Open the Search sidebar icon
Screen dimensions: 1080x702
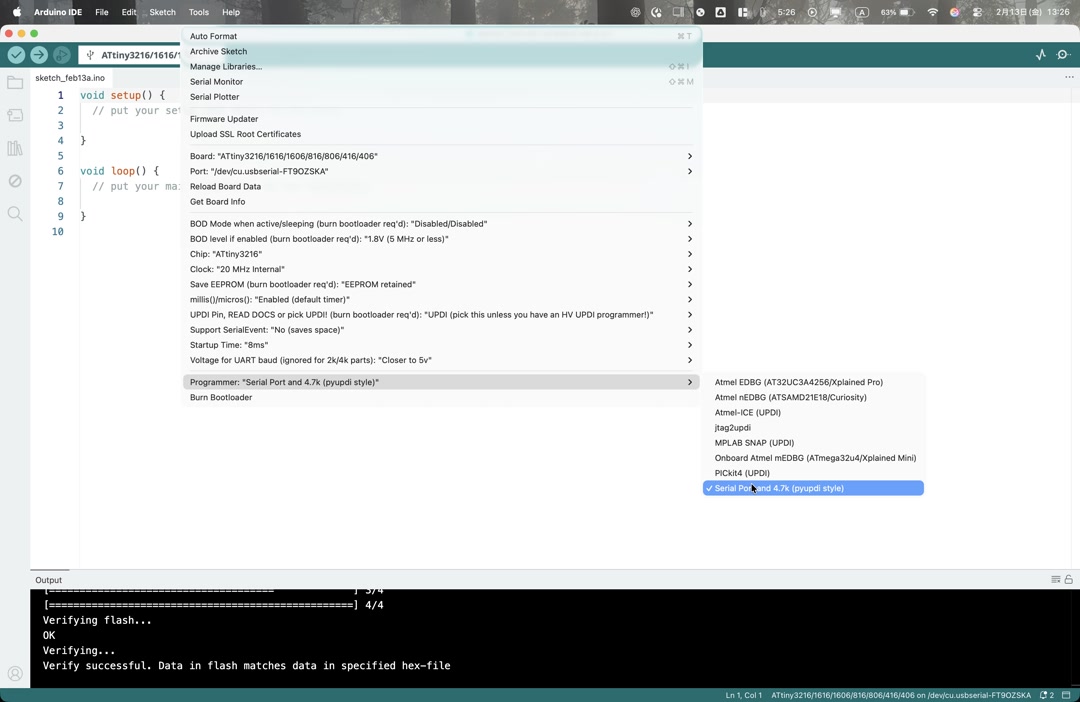[14, 214]
